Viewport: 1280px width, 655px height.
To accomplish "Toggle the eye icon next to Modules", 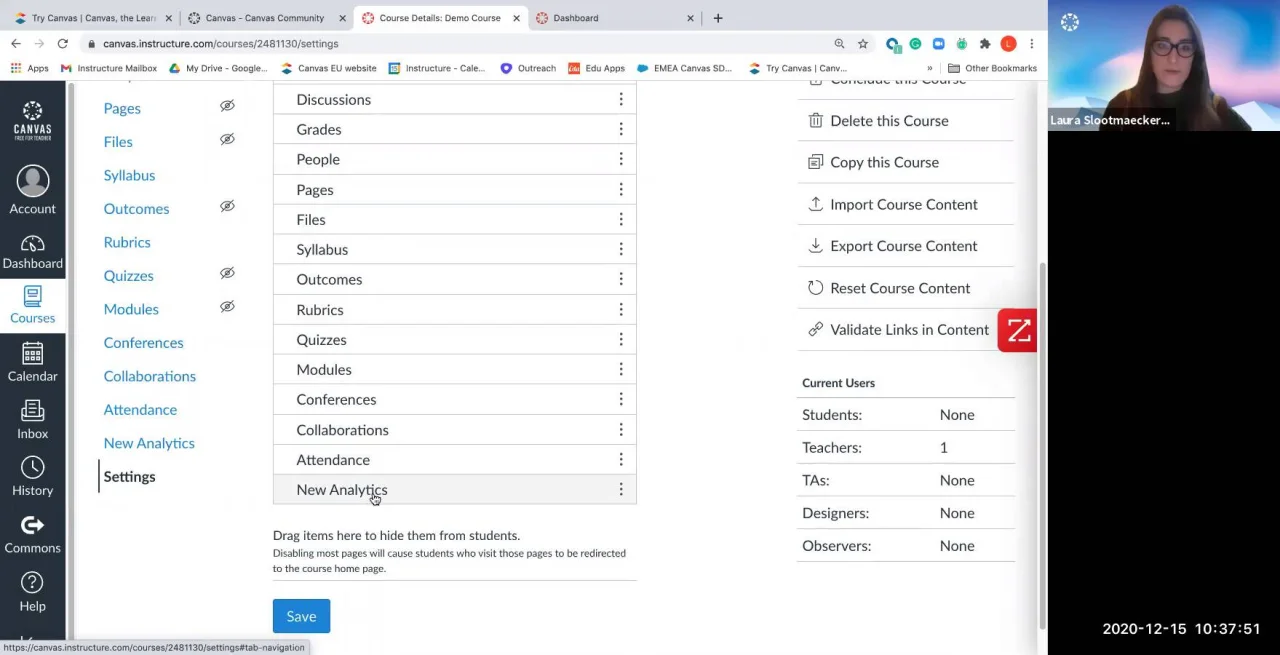I will pos(227,307).
